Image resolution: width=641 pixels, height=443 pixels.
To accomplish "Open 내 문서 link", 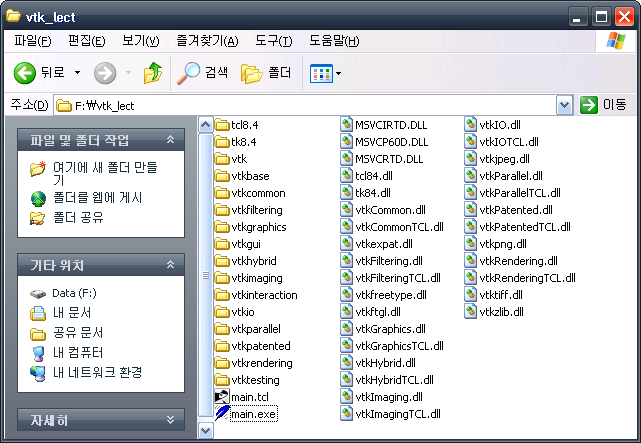I will (72, 313).
